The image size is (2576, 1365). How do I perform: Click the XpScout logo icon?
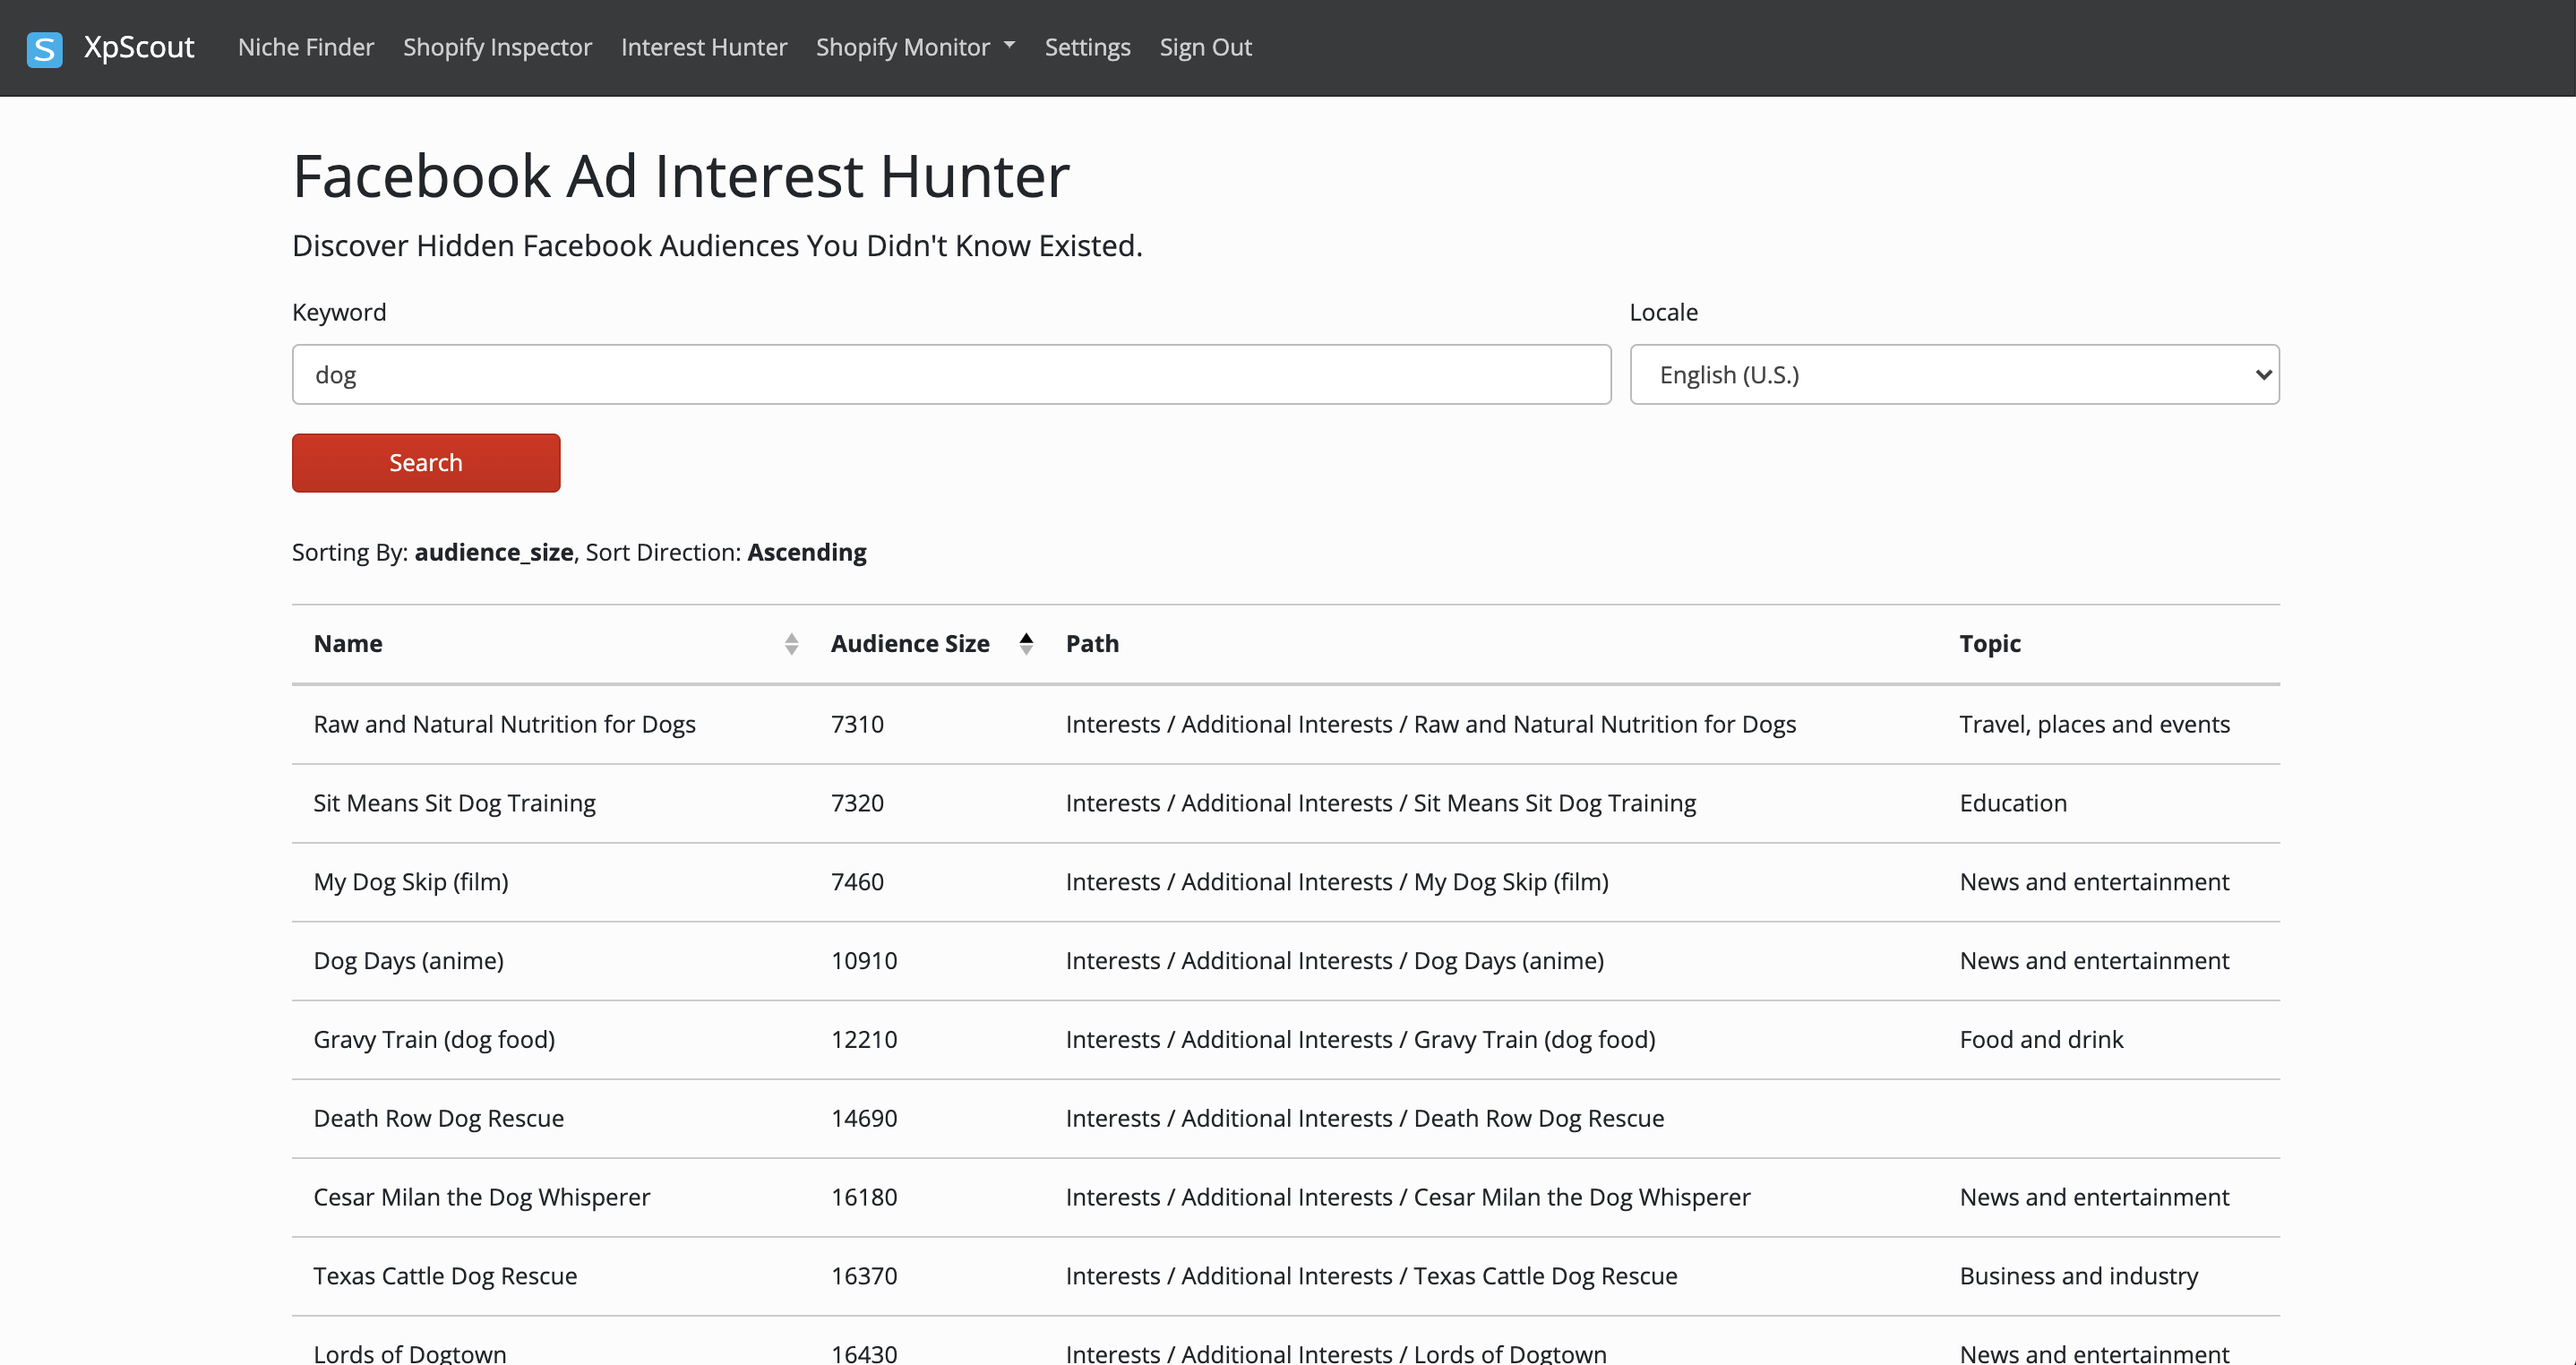click(44, 48)
